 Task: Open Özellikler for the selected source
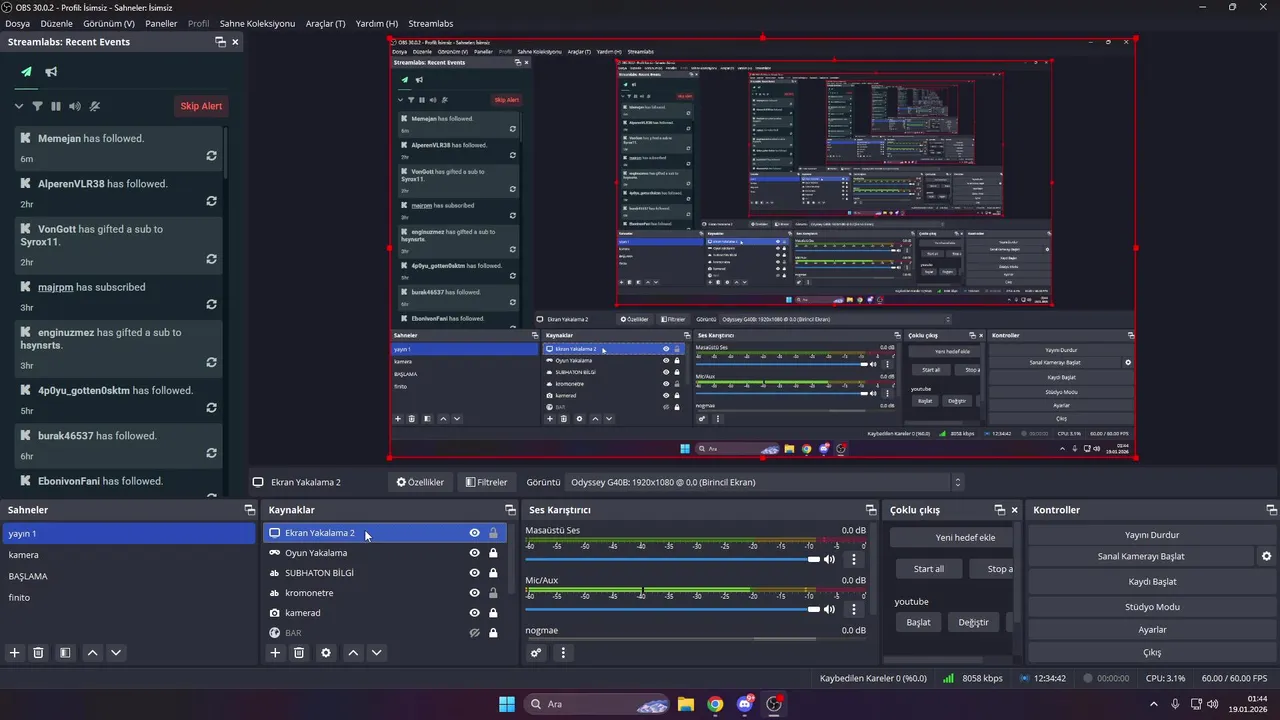pyautogui.click(x=420, y=482)
